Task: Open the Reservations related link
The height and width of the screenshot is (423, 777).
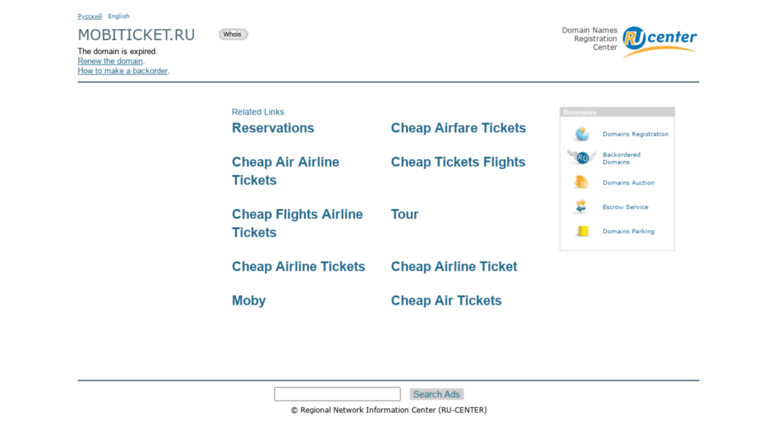Action: pyautogui.click(x=273, y=128)
